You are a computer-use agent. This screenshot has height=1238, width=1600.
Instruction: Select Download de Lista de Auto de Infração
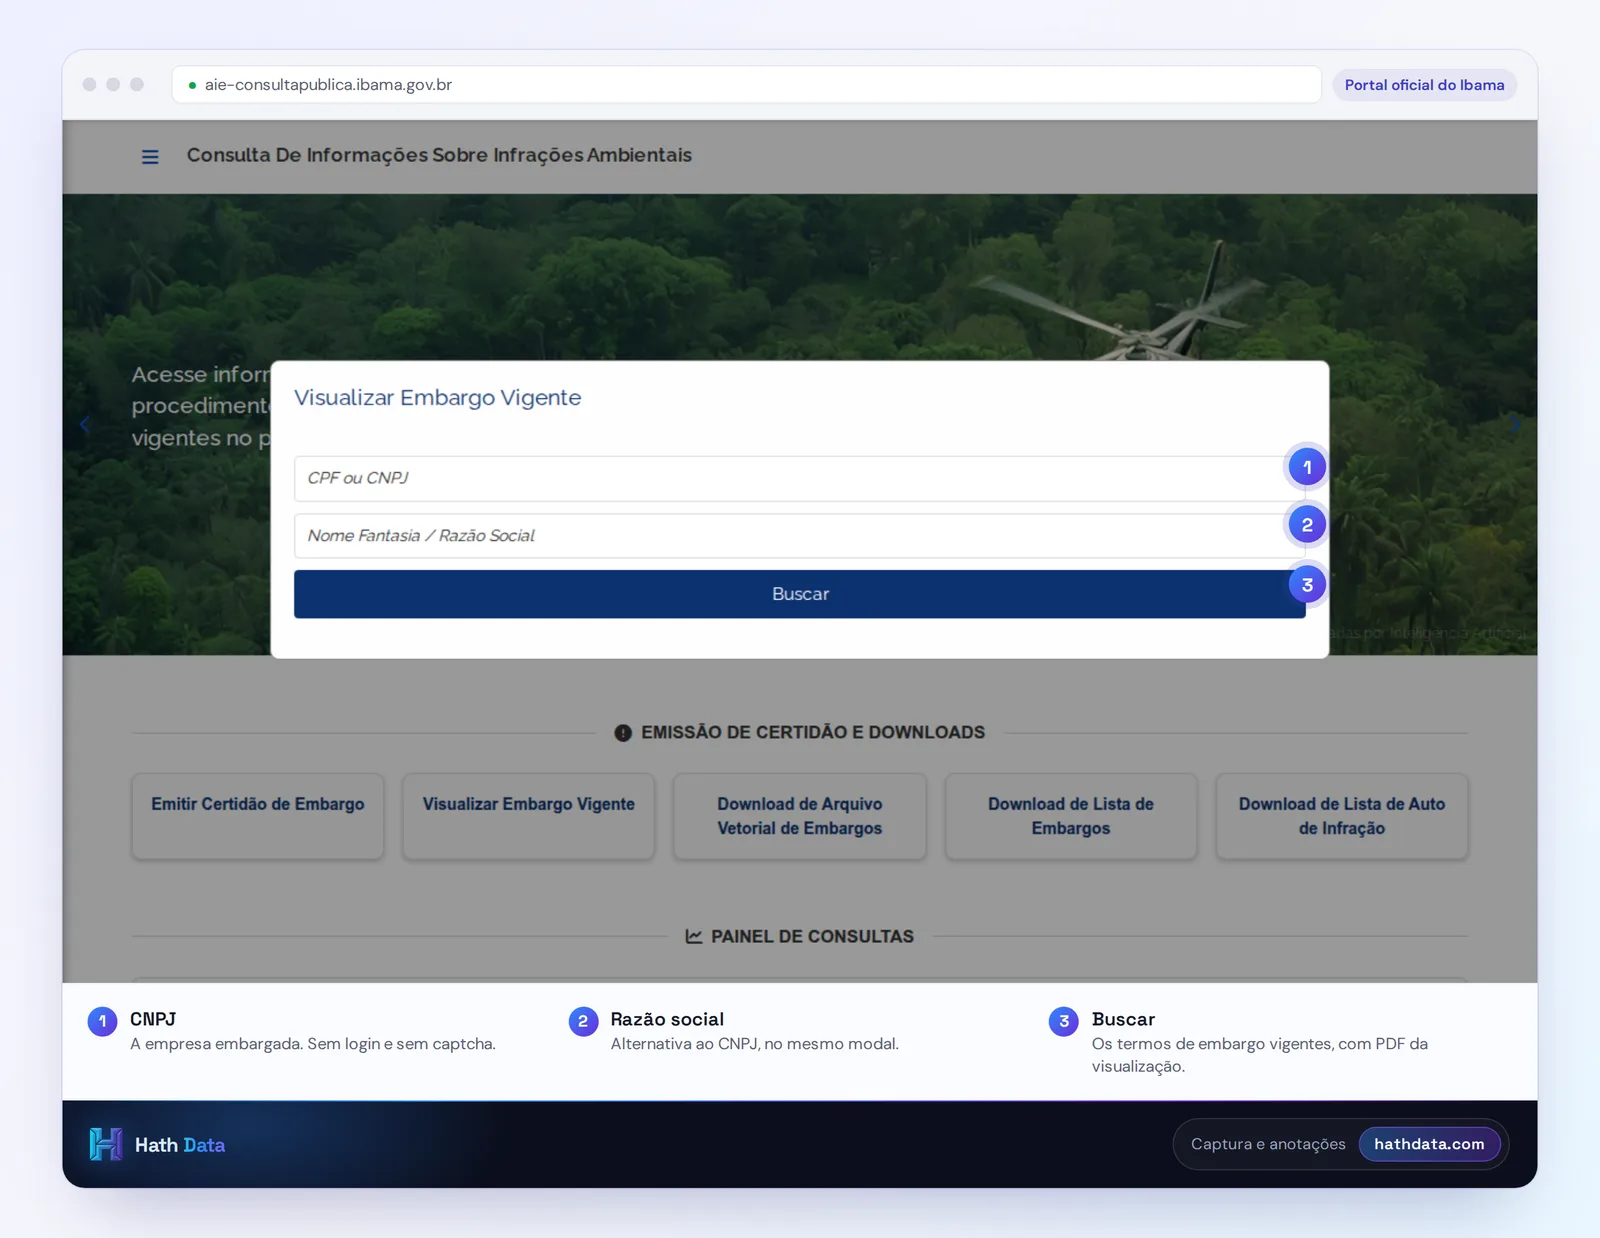[x=1342, y=816]
